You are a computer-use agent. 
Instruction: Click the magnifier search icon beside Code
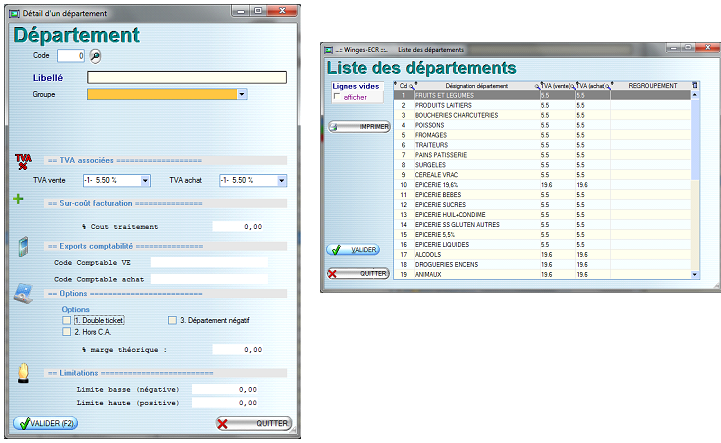click(96, 56)
